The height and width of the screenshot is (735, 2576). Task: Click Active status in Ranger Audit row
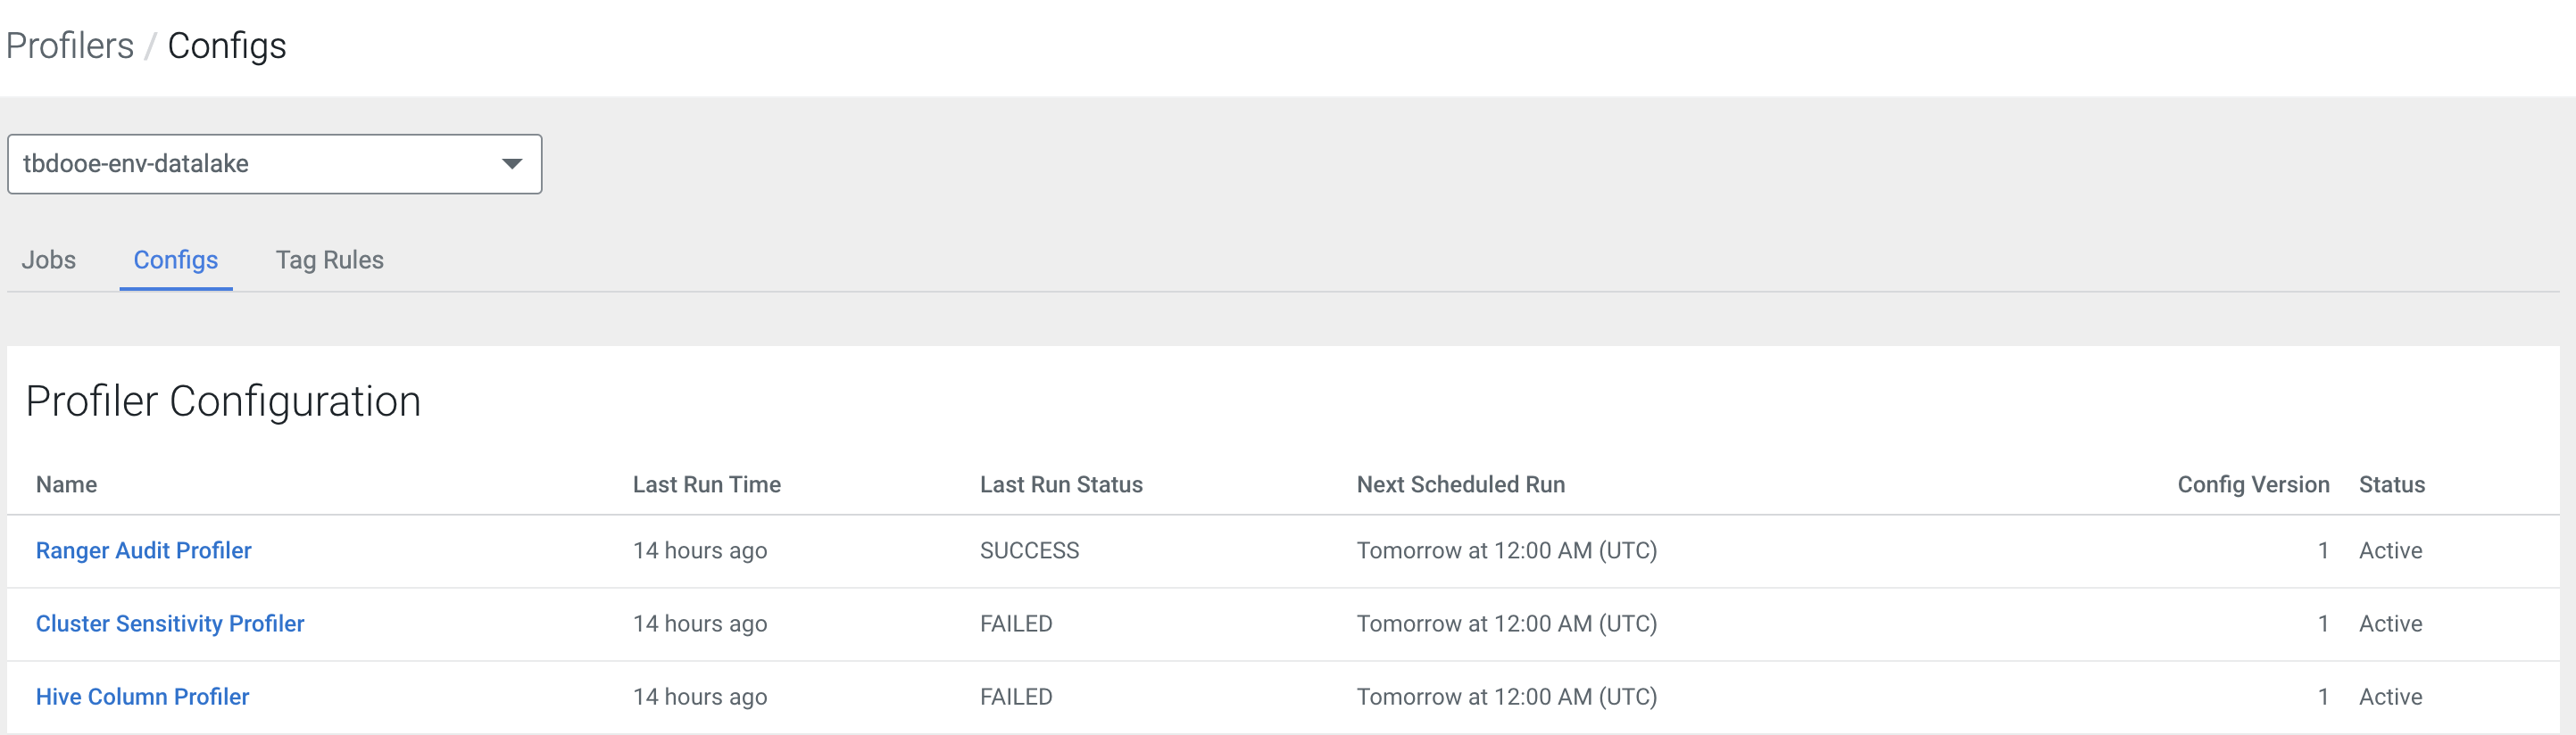[x=2390, y=551]
